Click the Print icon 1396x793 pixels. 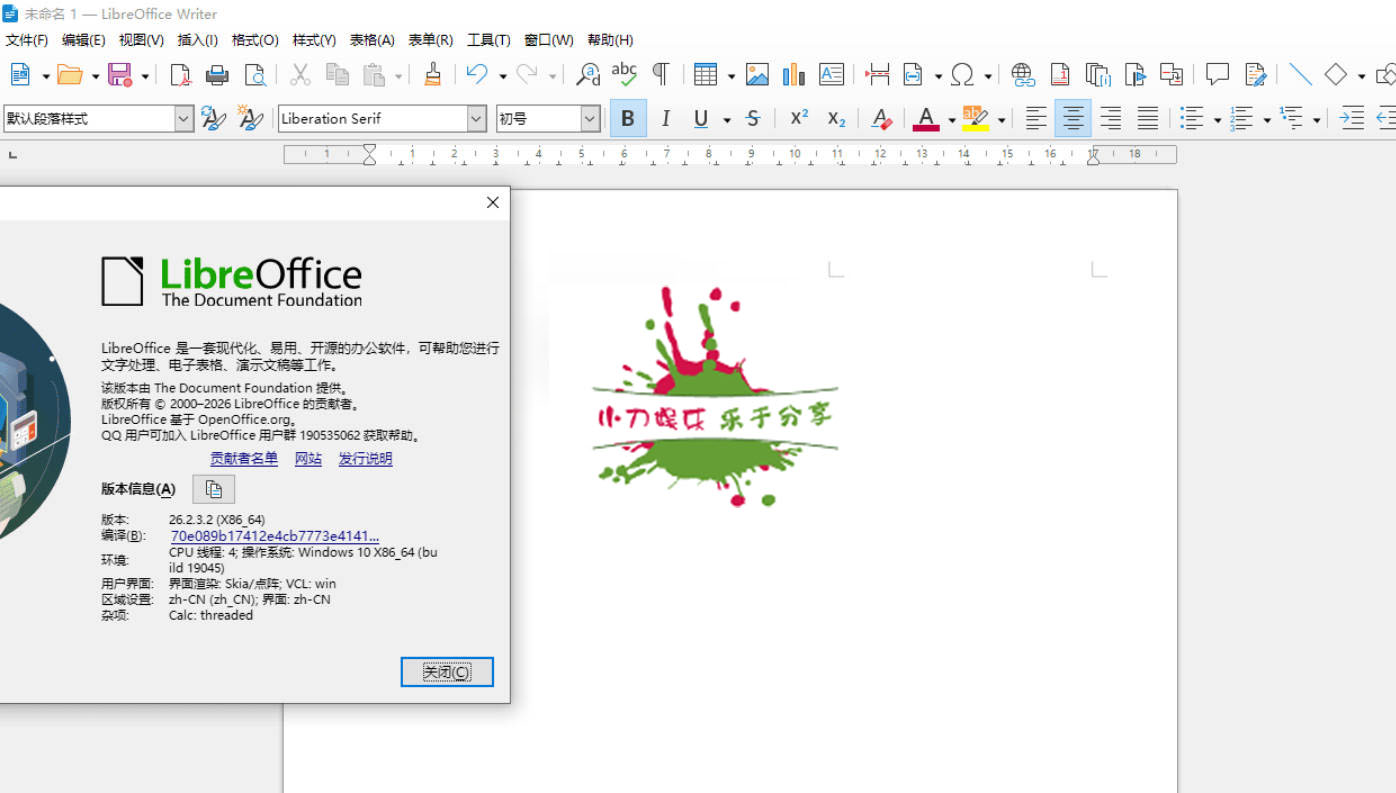[x=217, y=75]
